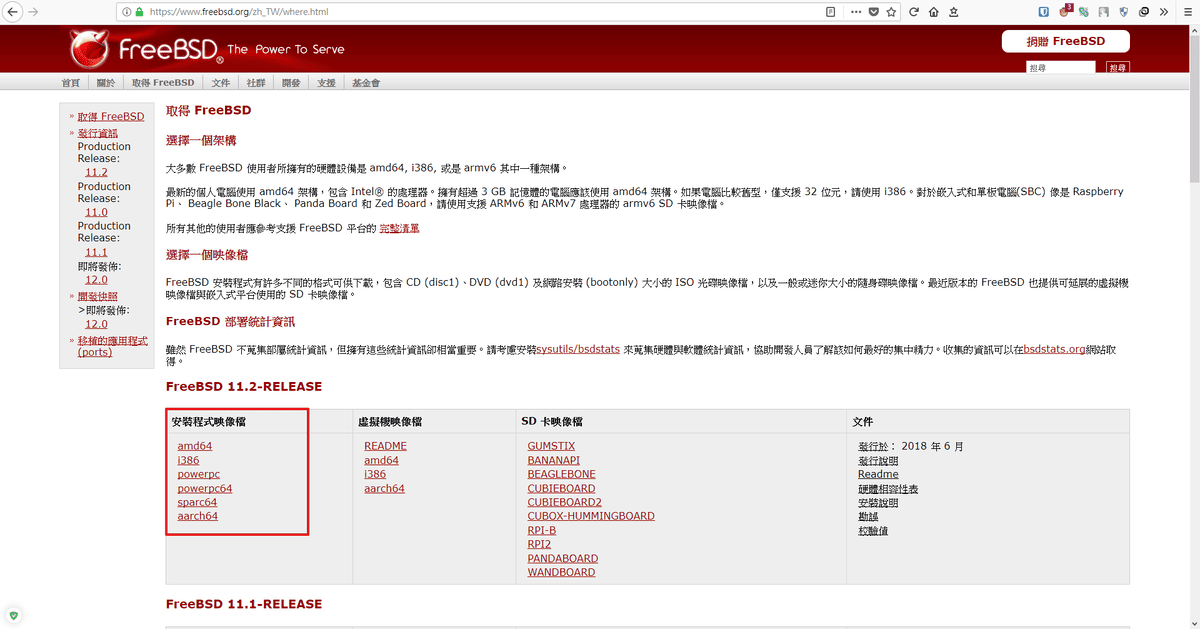
Task: Open the 取得 FreeBSD navigation tab
Action: pyautogui.click(x=163, y=83)
